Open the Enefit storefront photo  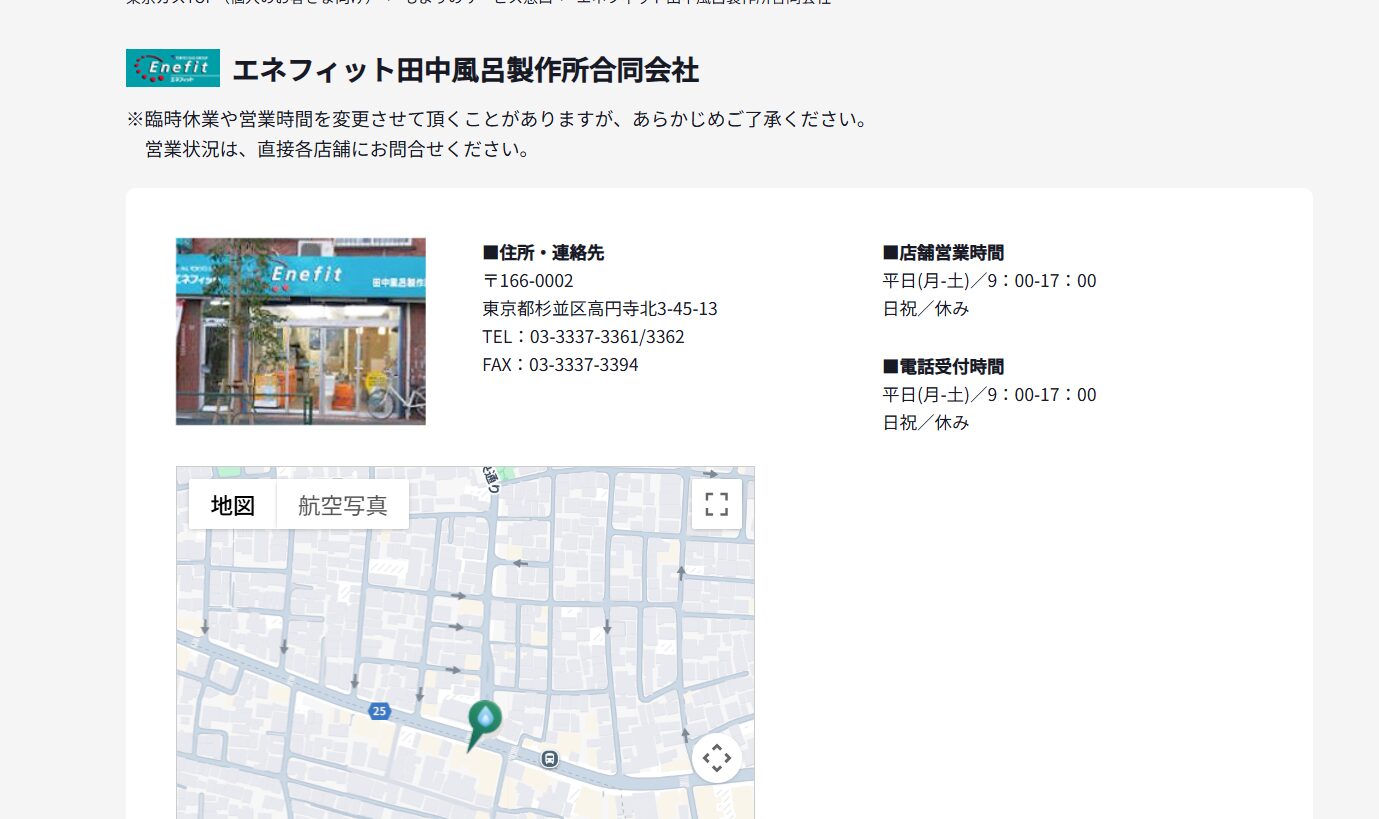click(300, 331)
